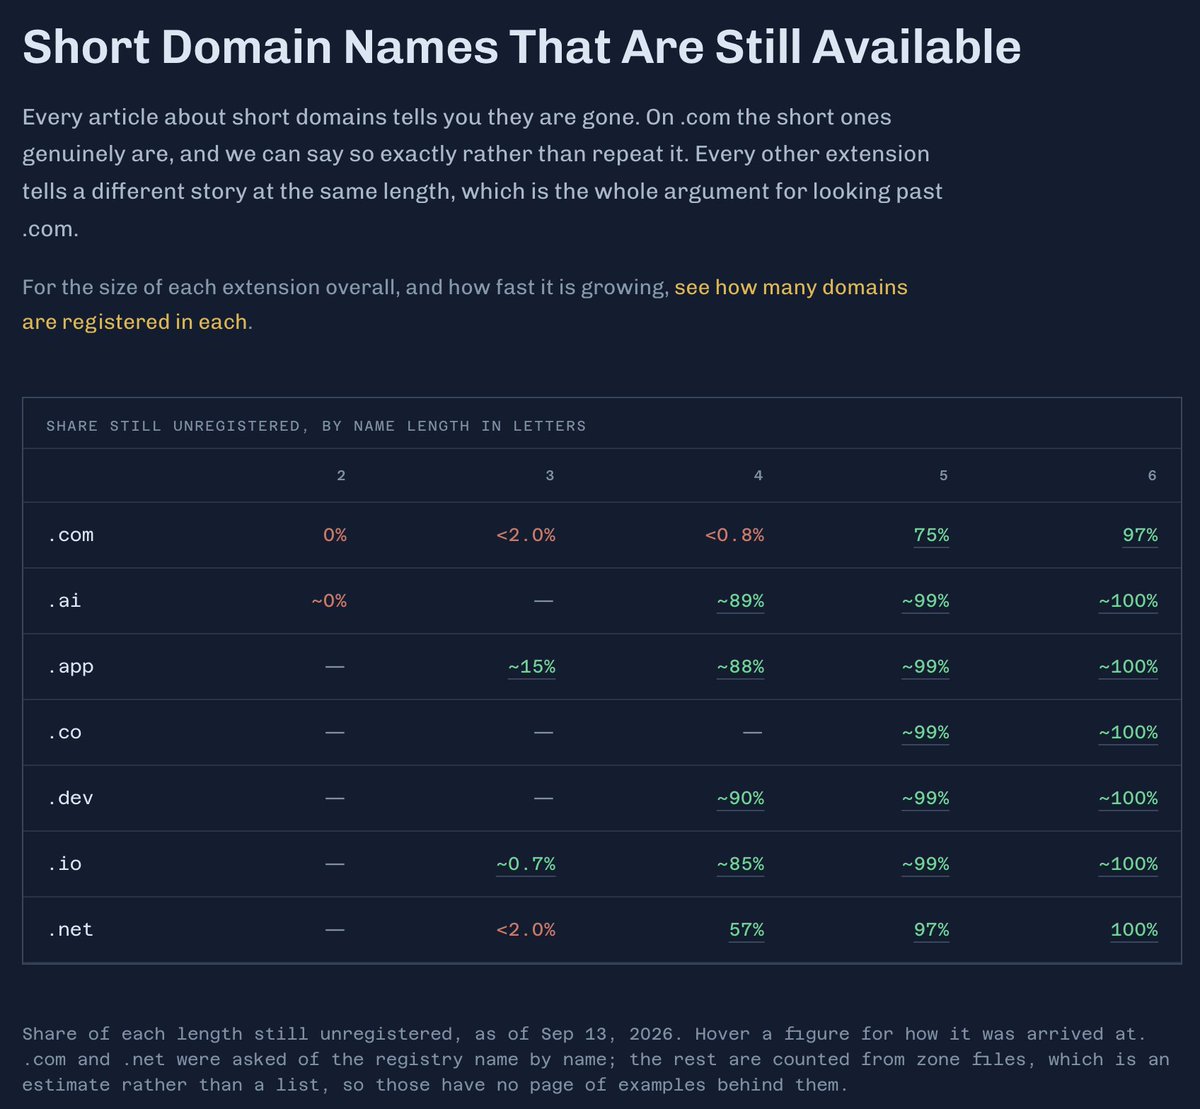Click the .io 5-letter ~99% figure
Screen dimensions: 1200x1109
925,864
